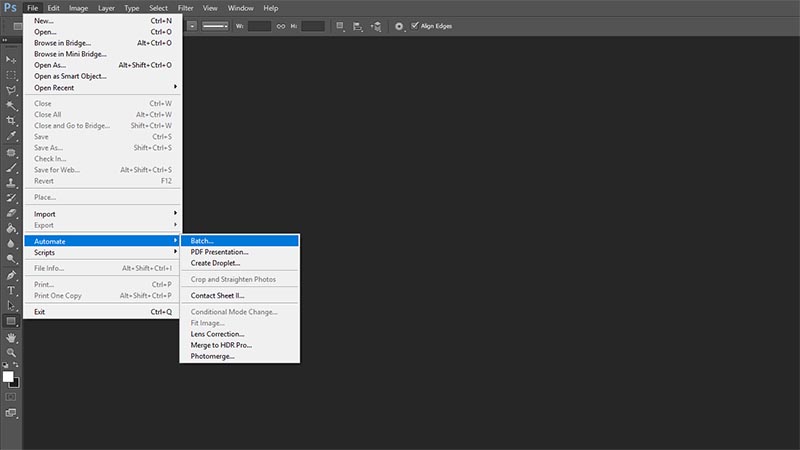Select the Crop tool
This screenshot has width=800, height=450.
tap(11, 120)
